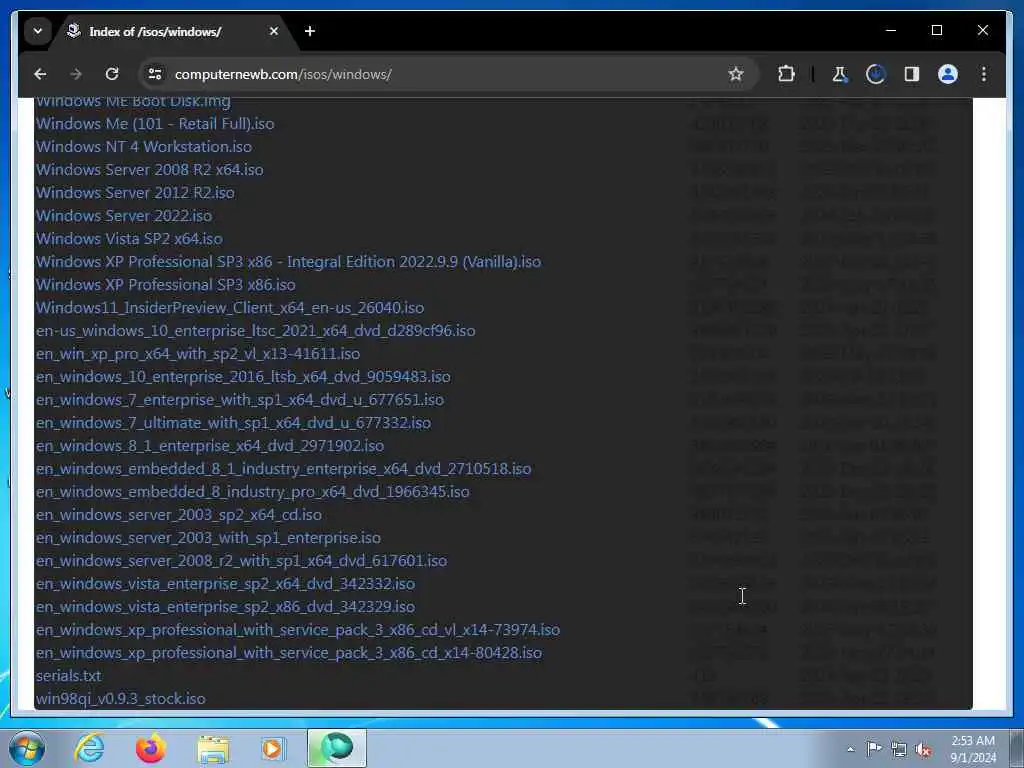
Task: Open the Action Center flag icon
Action: click(x=874, y=748)
